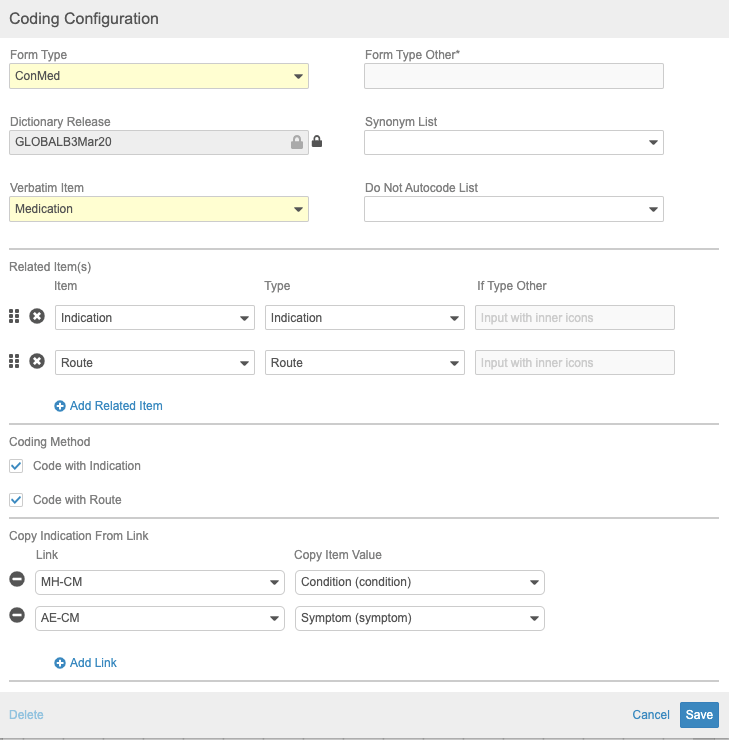The image size is (729, 740).
Task: Grab the drag handle for Route row
Action: coord(15,362)
